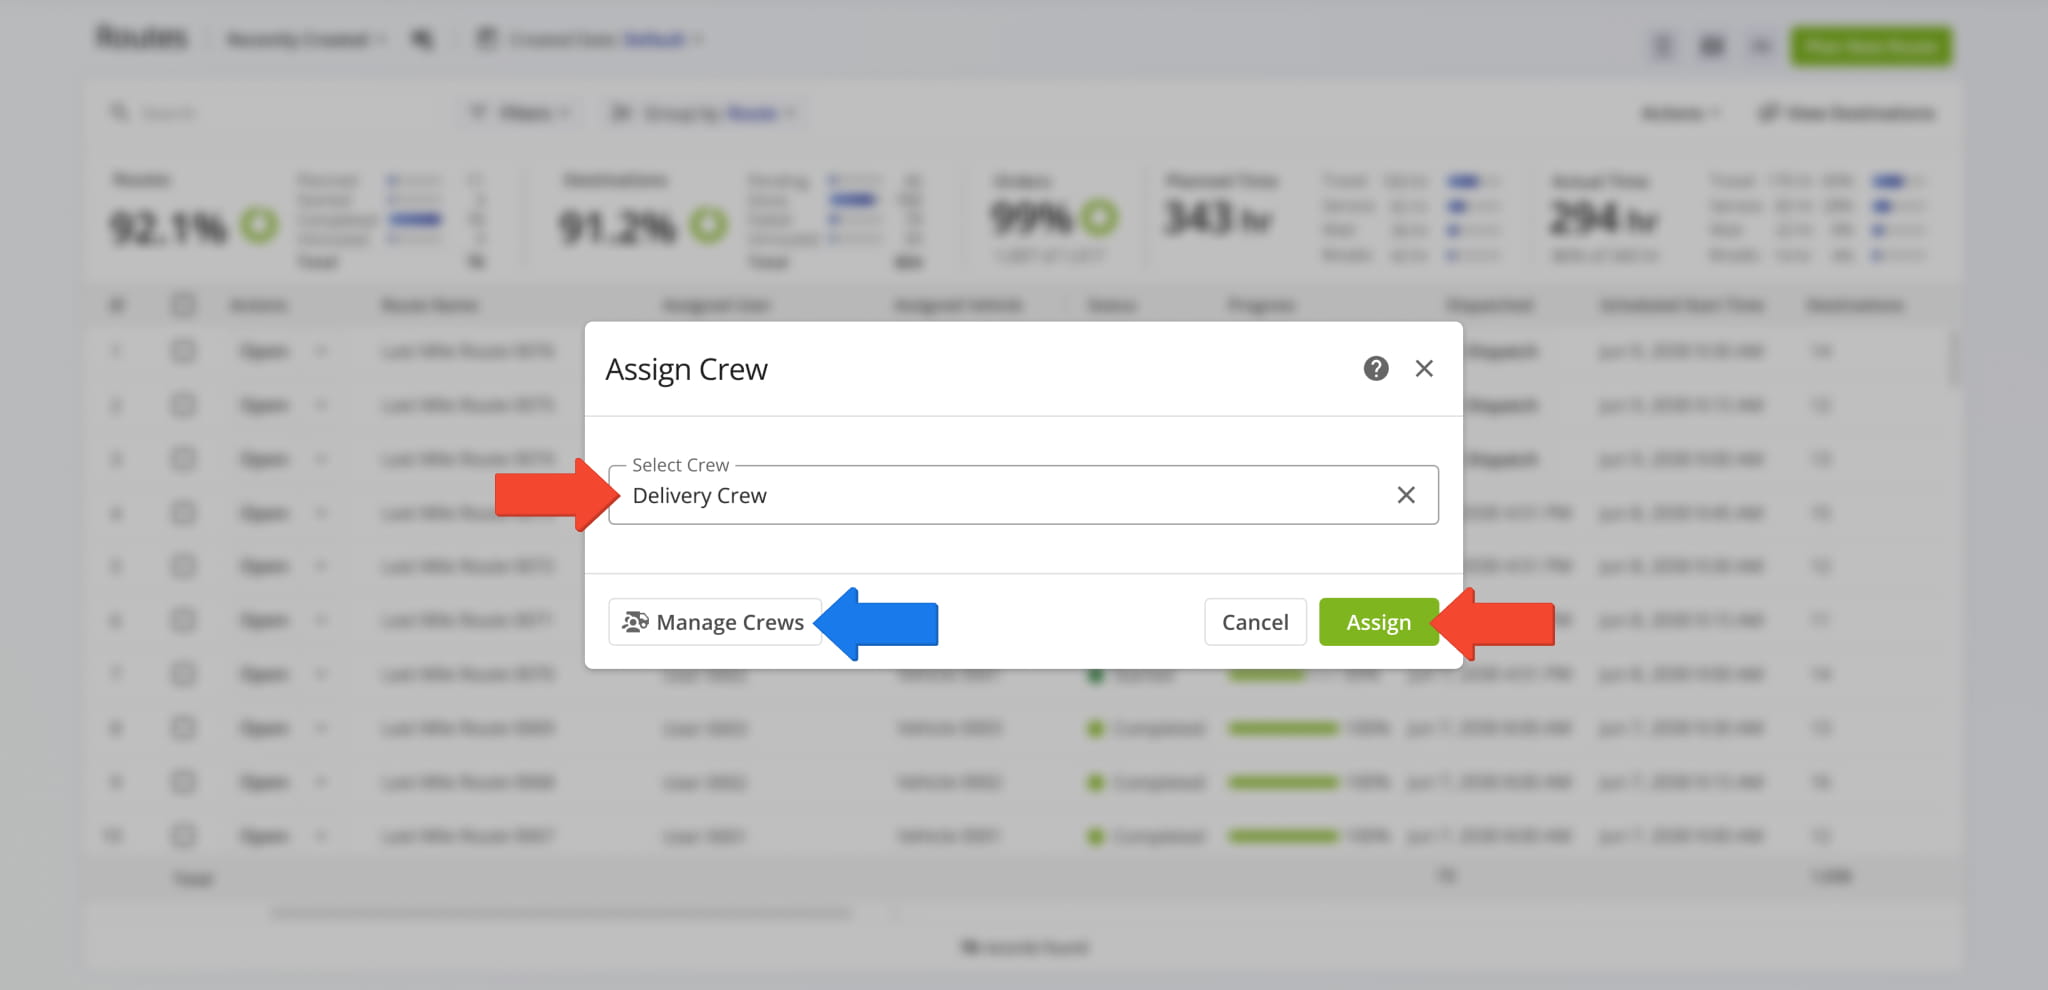Open the Actions menu above the table
This screenshot has height=990, width=2048.
point(1680,114)
